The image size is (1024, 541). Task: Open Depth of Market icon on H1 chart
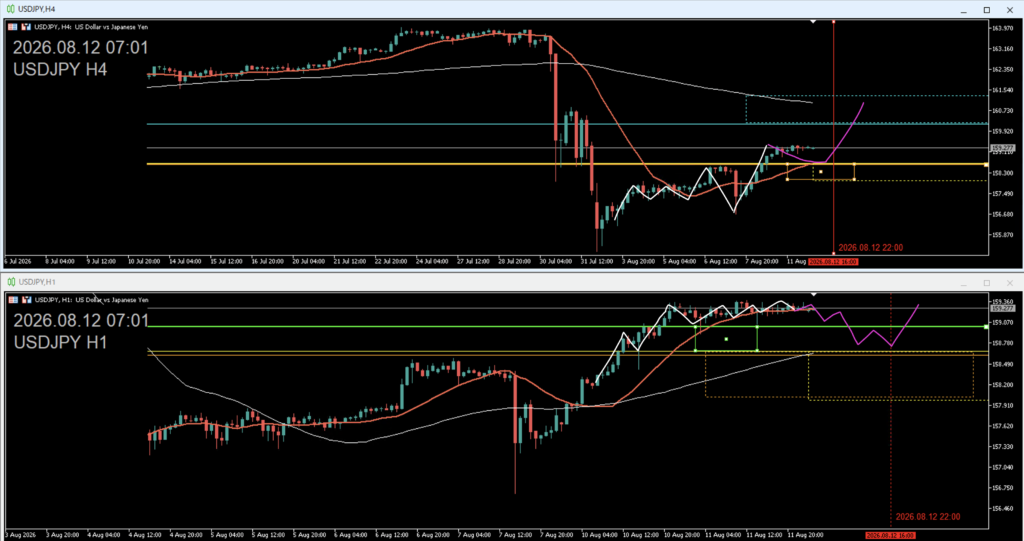(26, 300)
